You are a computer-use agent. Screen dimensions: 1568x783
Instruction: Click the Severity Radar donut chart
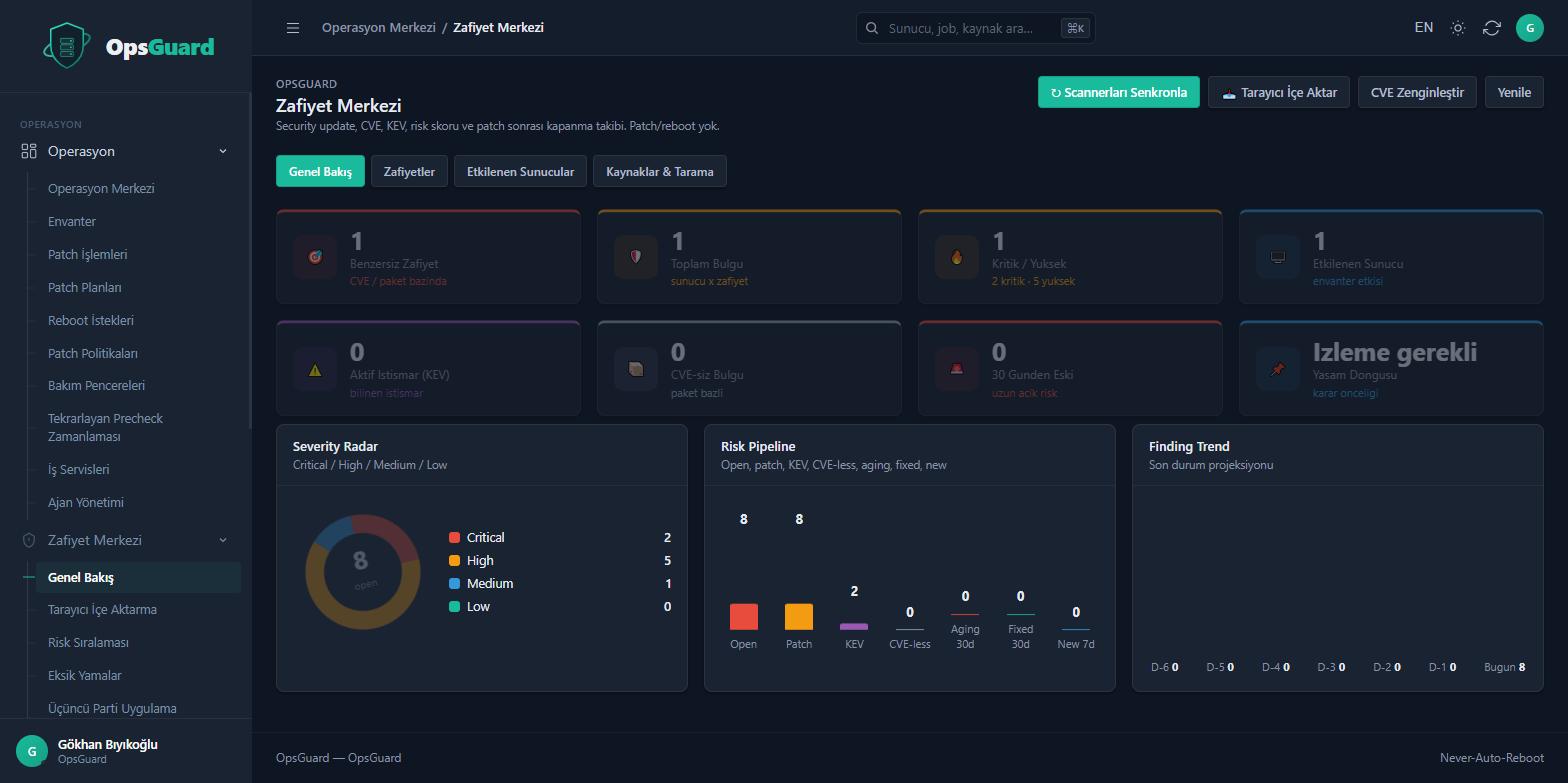click(x=362, y=572)
